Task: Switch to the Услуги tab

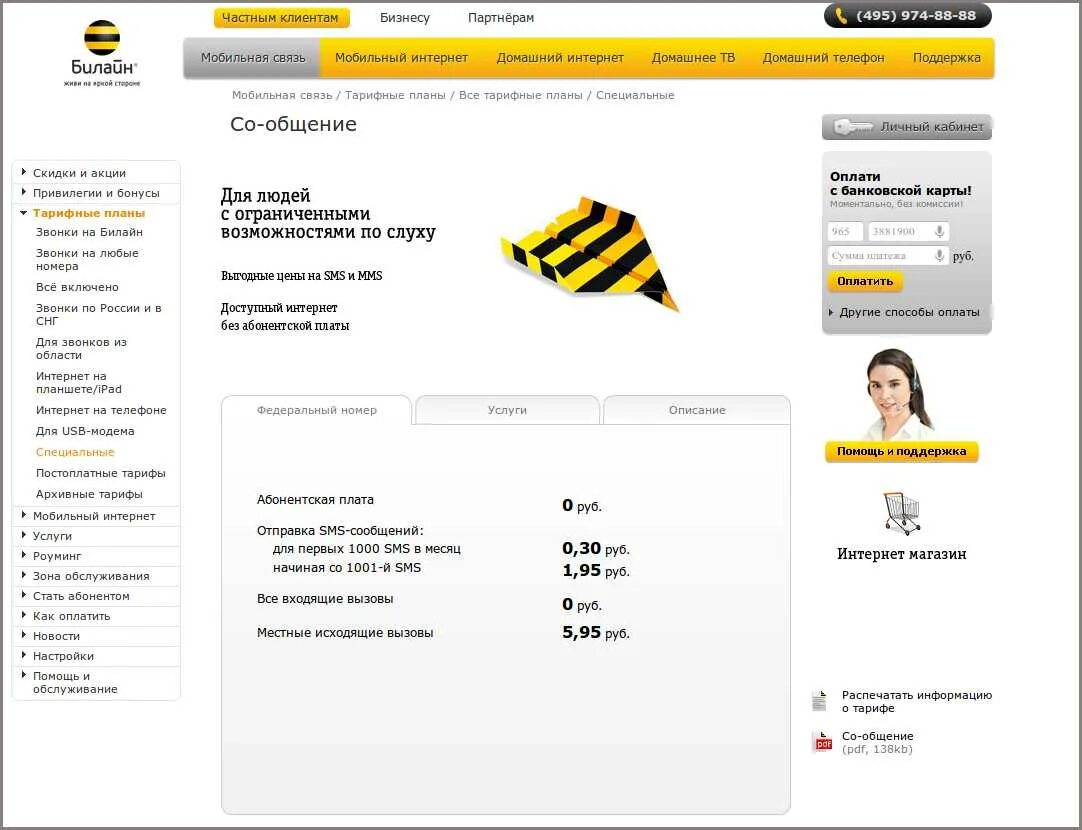Action: pyautogui.click(x=507, y=410)
